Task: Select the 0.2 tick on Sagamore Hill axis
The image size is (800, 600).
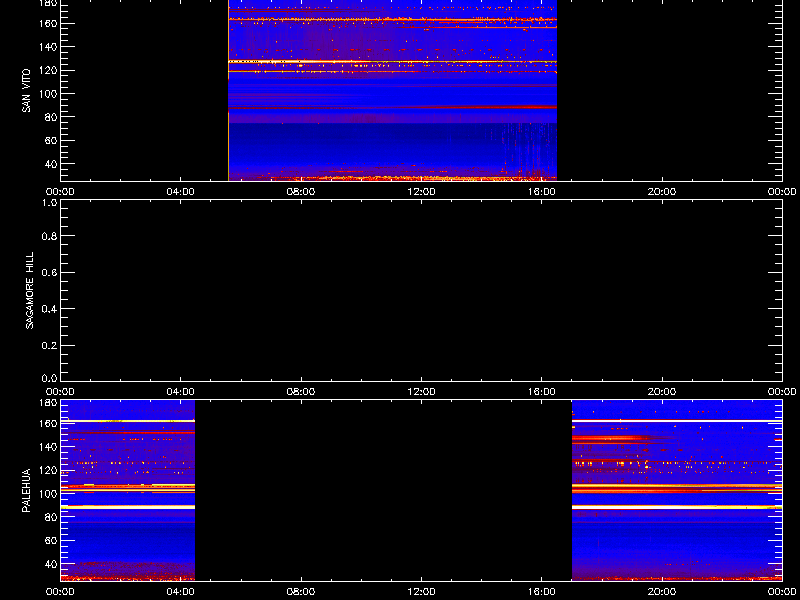Action: [49, 345]
